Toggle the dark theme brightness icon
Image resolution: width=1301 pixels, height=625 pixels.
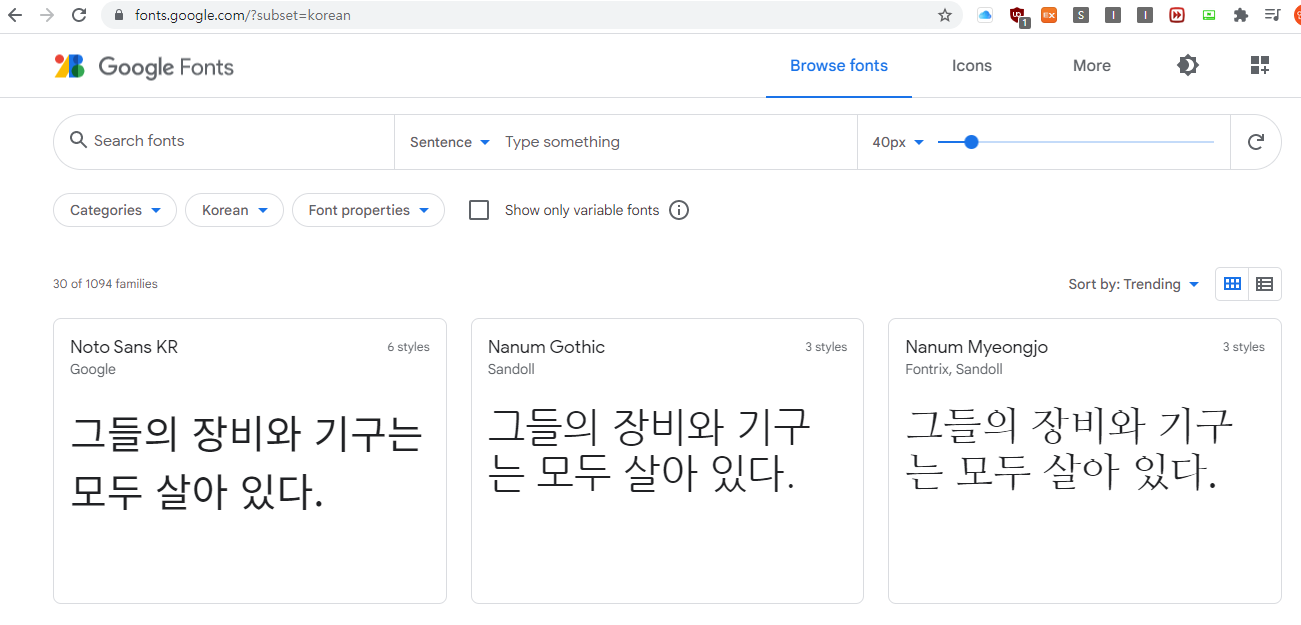(x=1188, y=66)
